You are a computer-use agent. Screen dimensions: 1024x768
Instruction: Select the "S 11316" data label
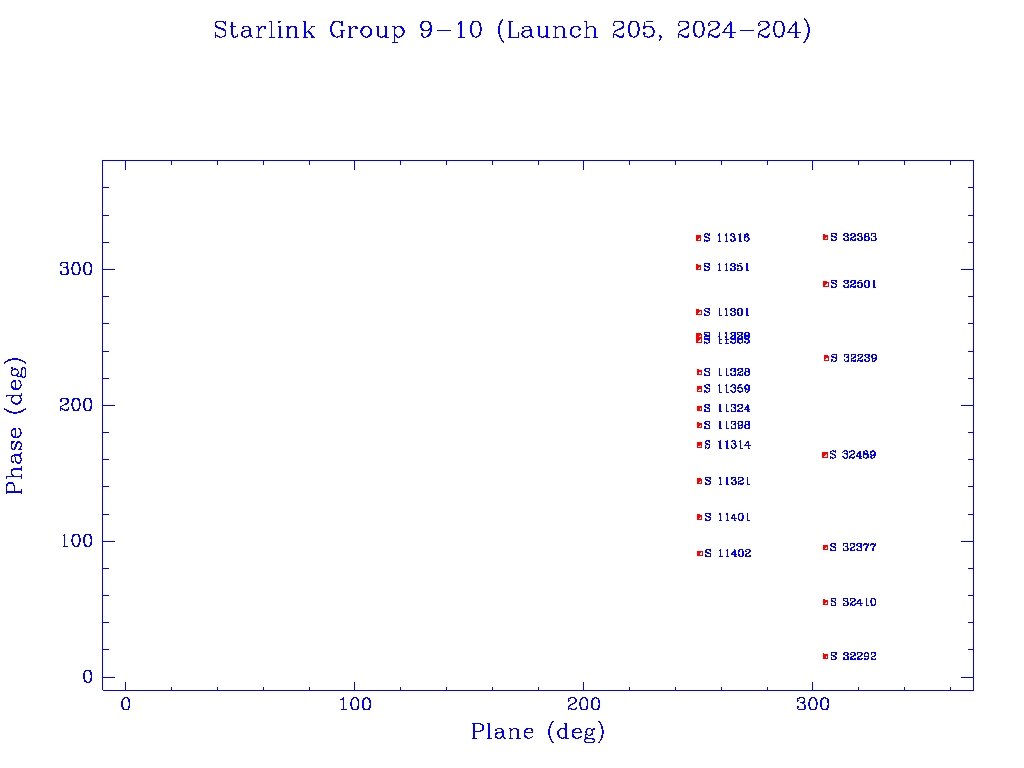point(727,238)
